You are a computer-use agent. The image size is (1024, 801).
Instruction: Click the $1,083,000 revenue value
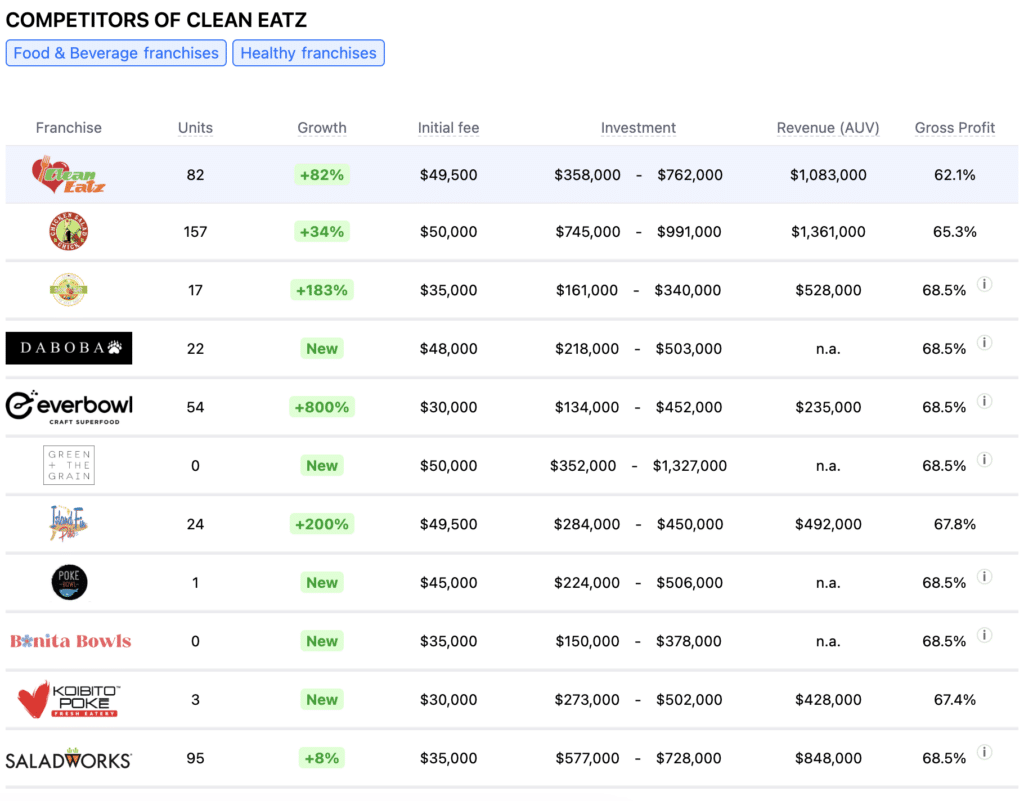[828, 175]
